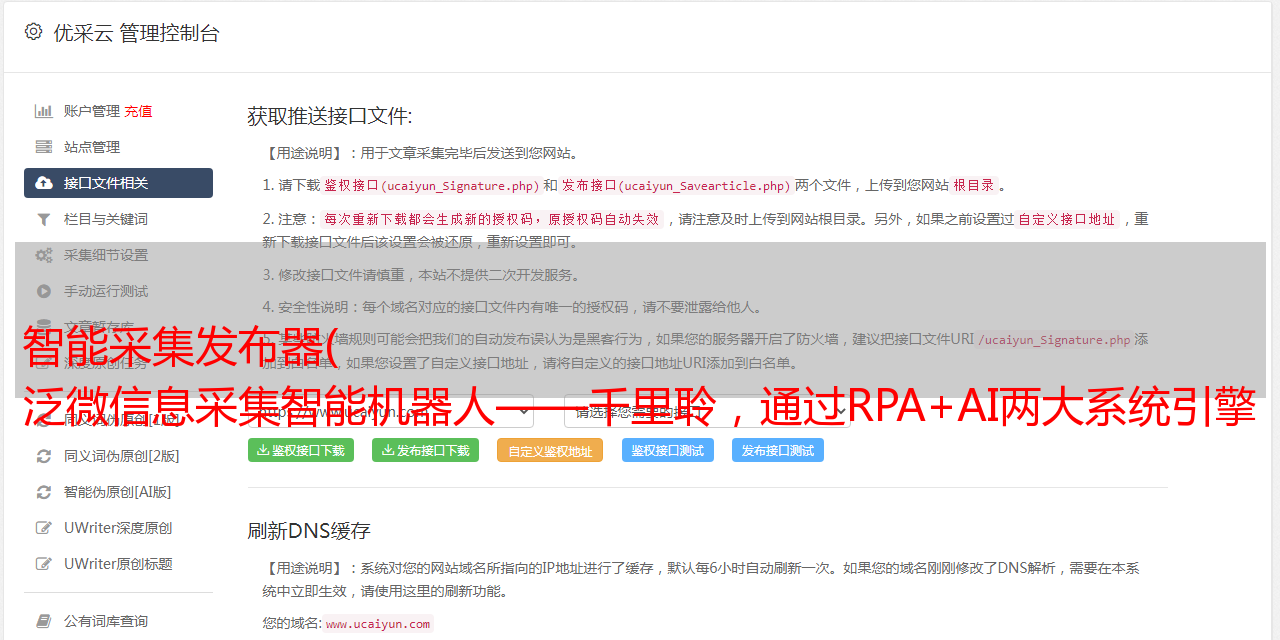This screenshot has height=640, width=1280.
Task: Click the 鉴权接口(ucaiyun_Signature.php) code text
Action: [x=431, y=185]
